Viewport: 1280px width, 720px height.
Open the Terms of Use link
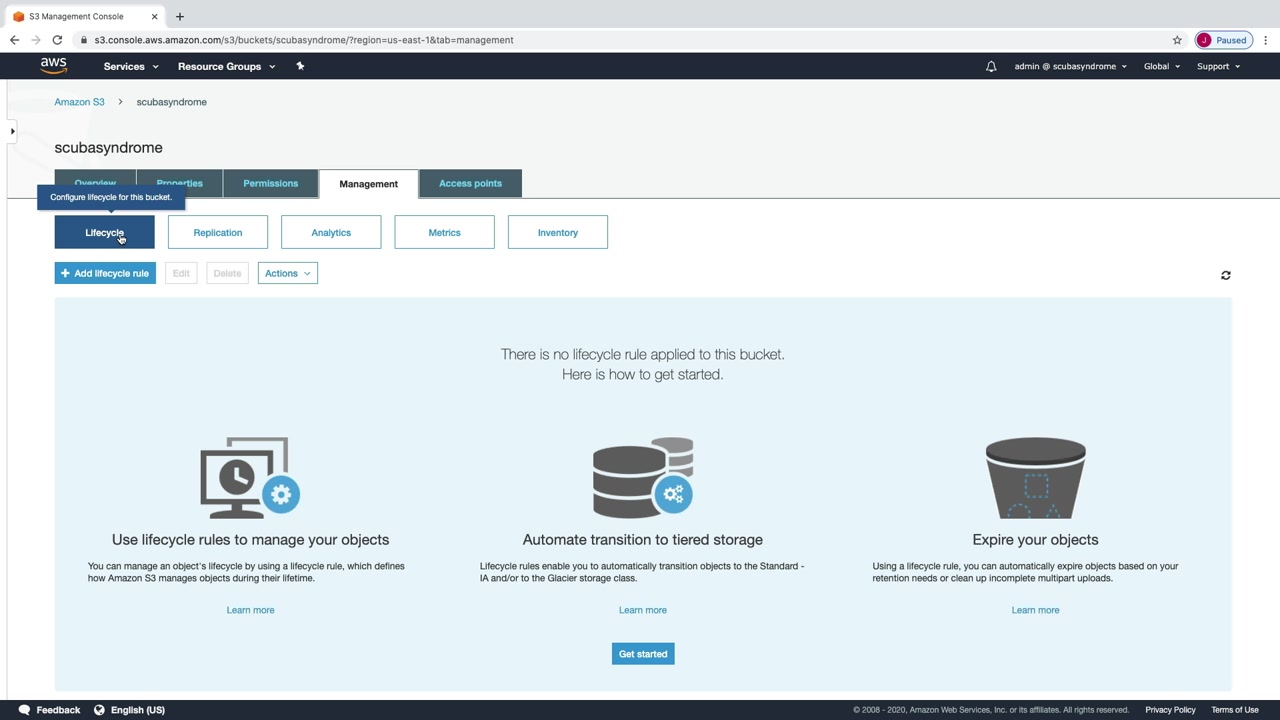point(1235,710)
